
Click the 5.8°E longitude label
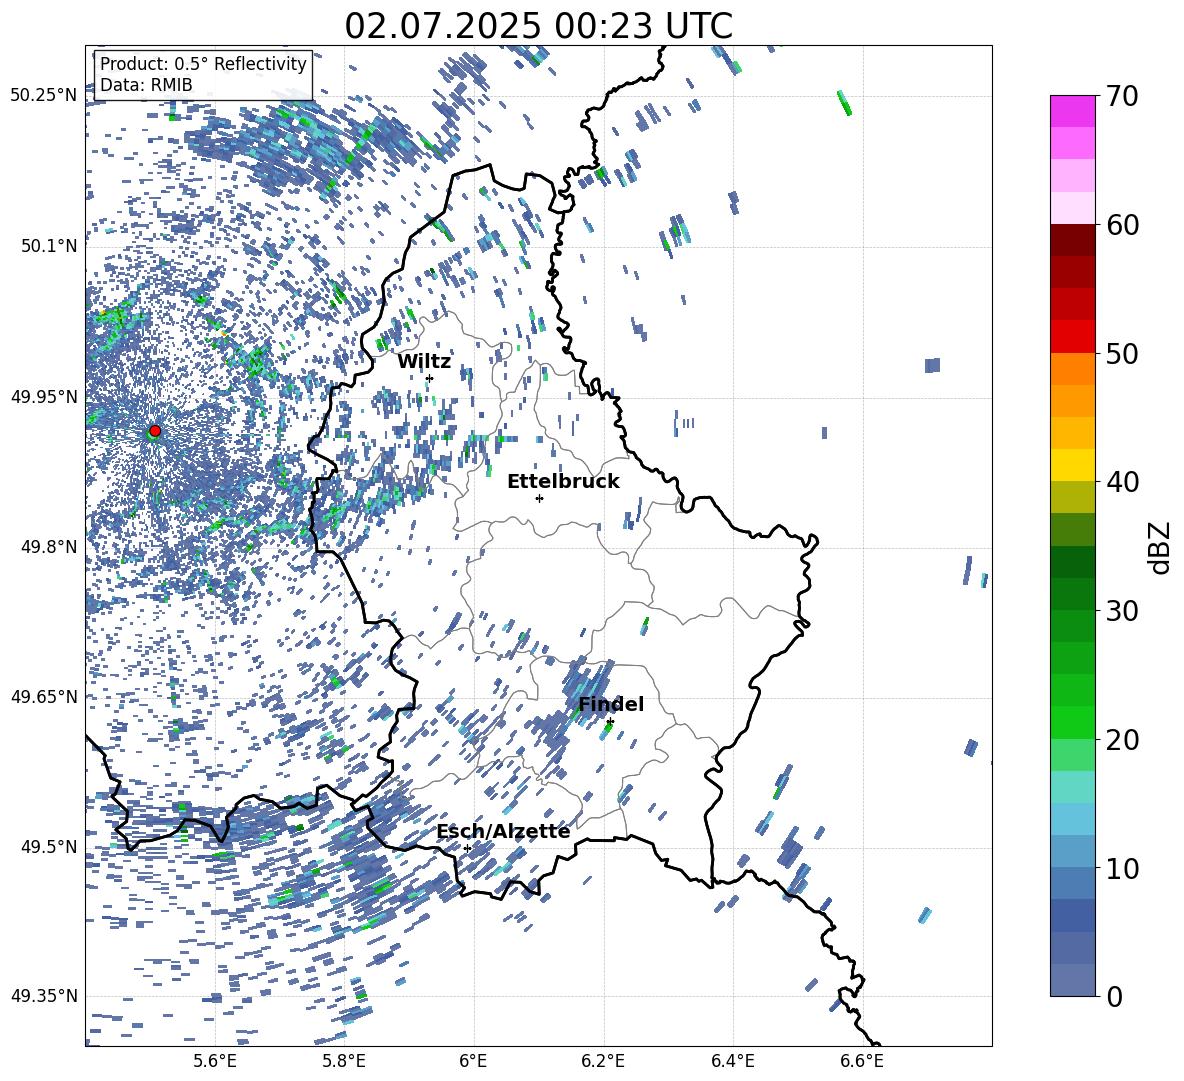click(344, 1061)
